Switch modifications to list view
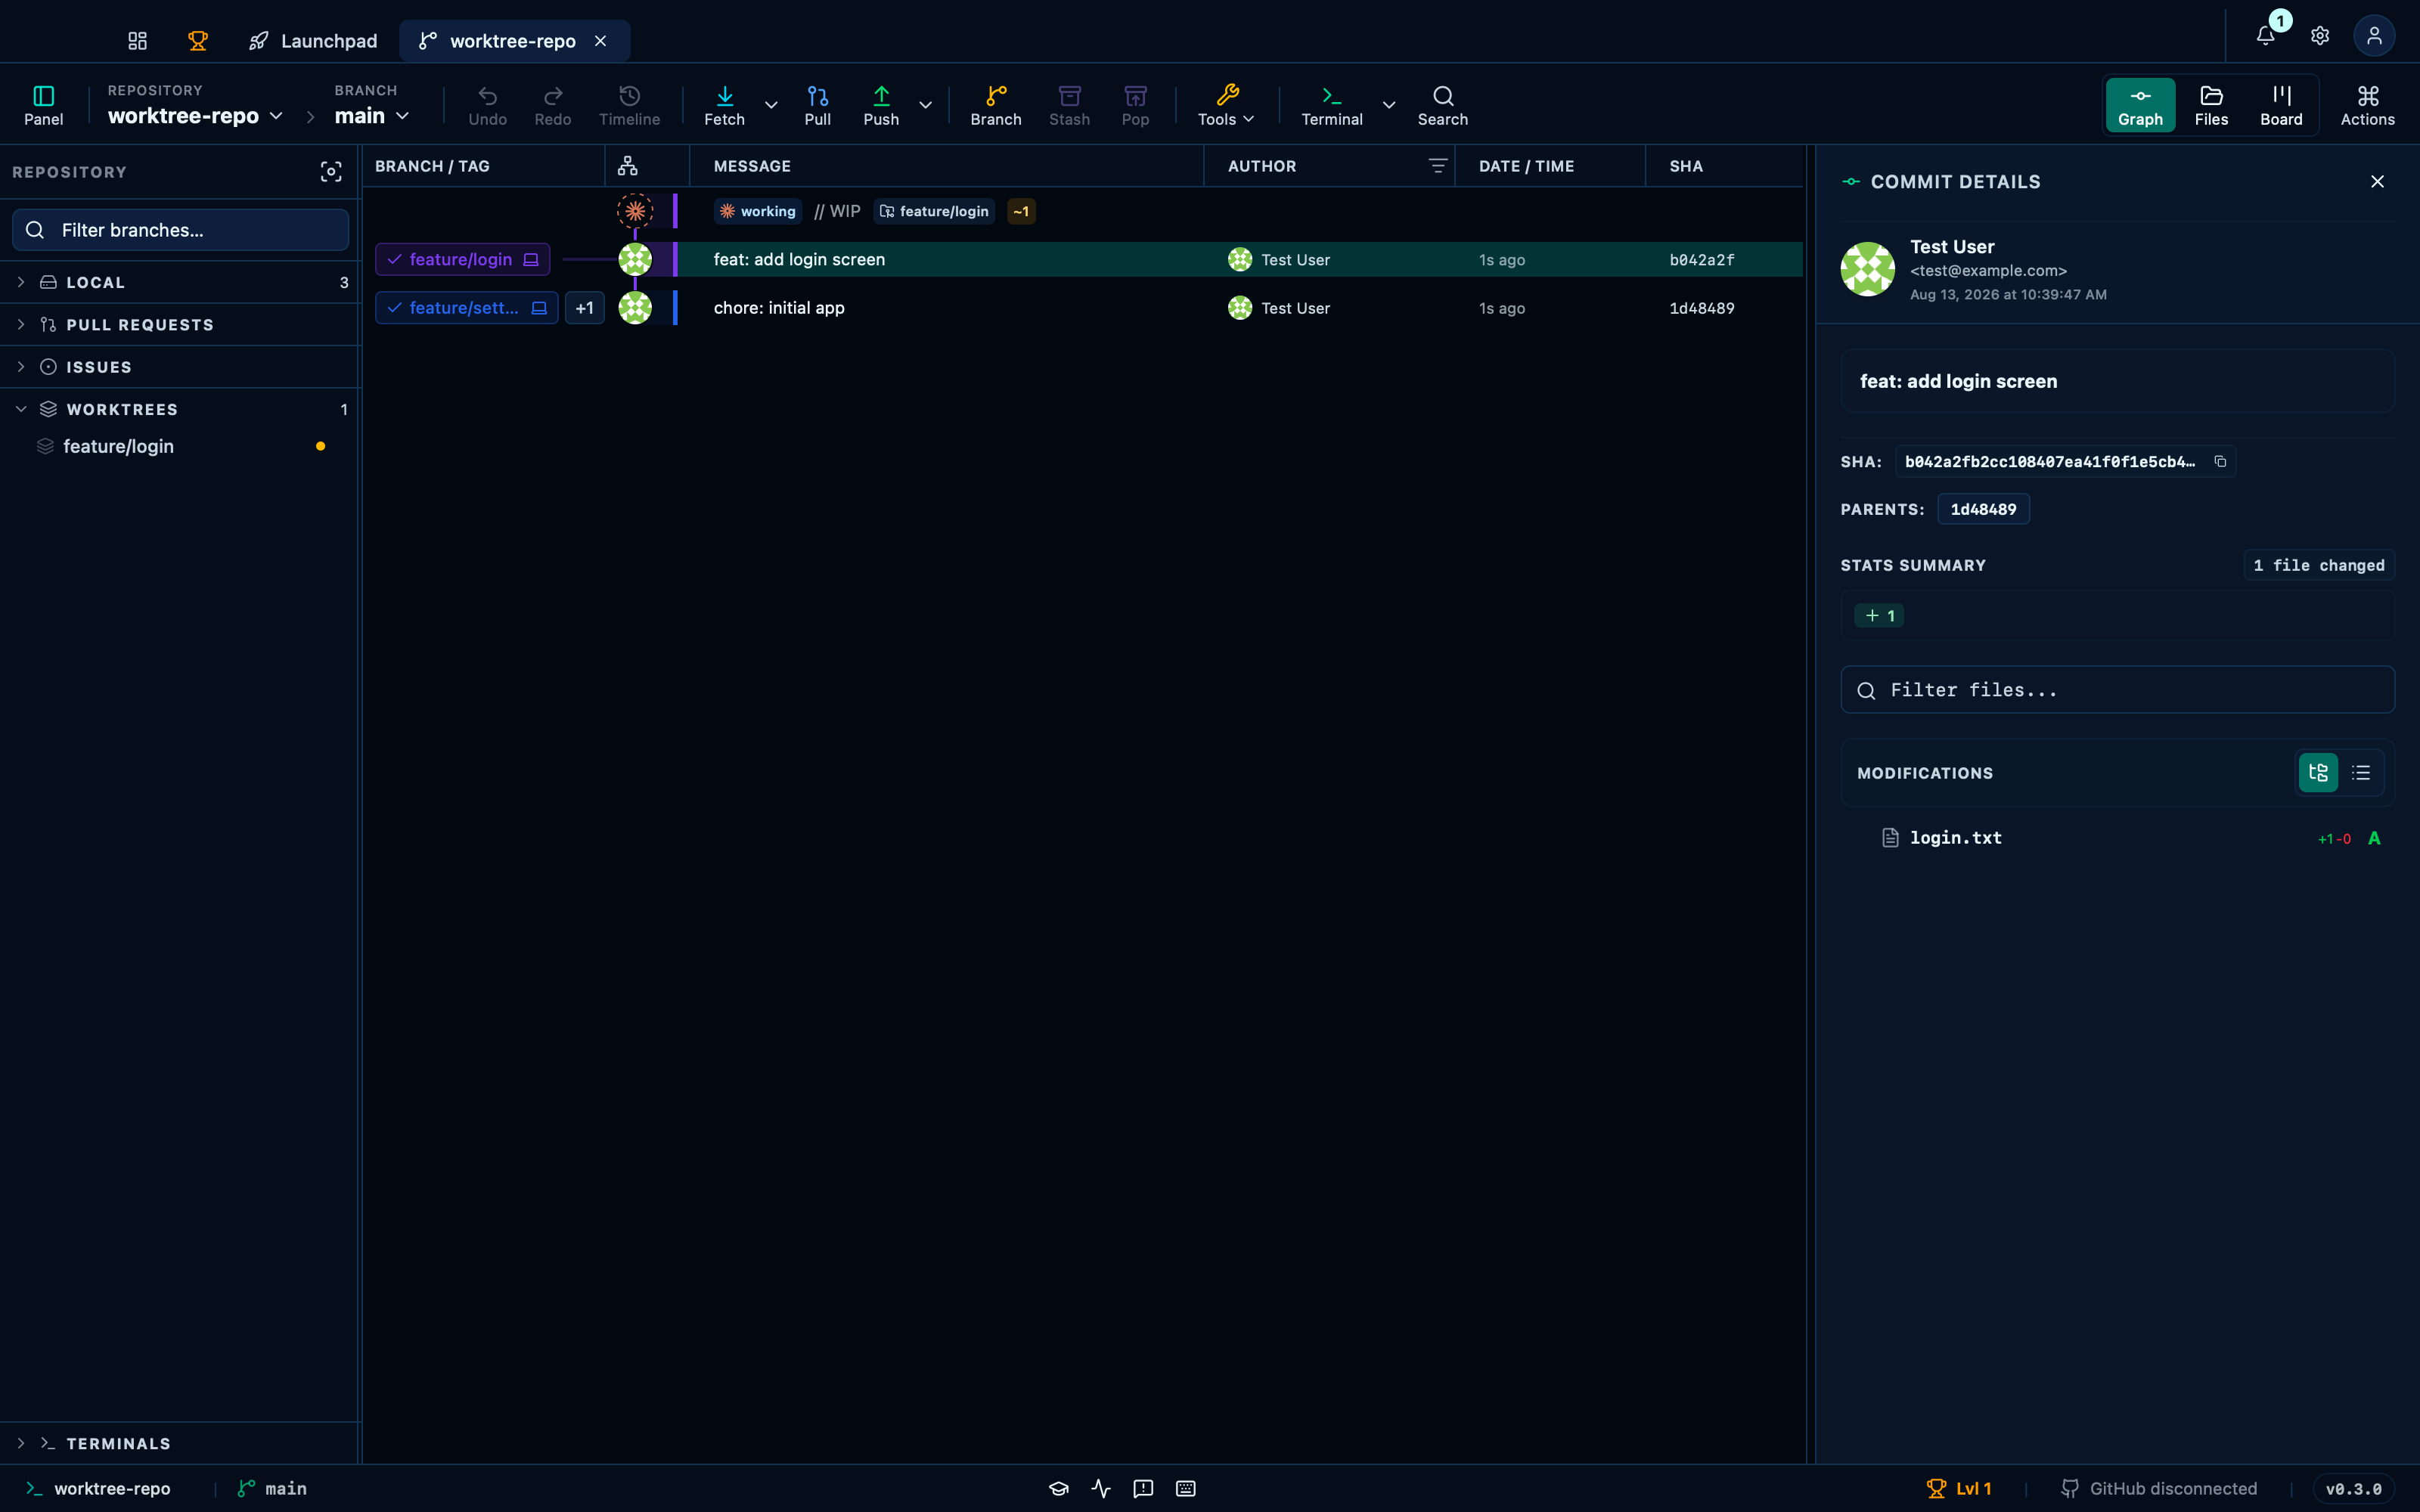The width and height of the screenshot is (2420, 1512). click(x=2361, y=773)
